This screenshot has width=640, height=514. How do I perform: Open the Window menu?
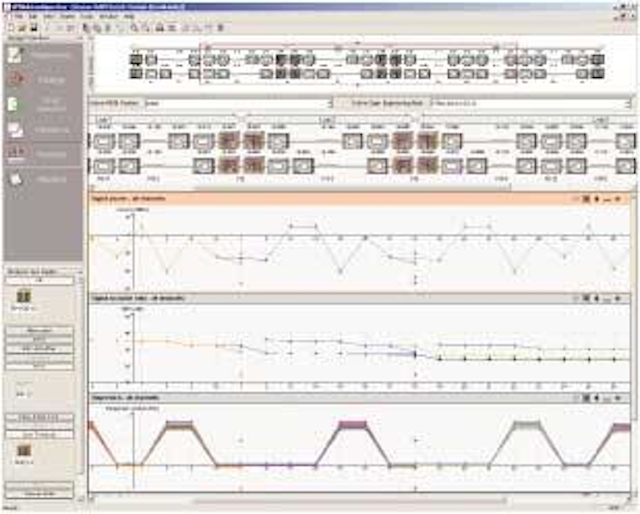pyautogui.click(x=109, y=16)
